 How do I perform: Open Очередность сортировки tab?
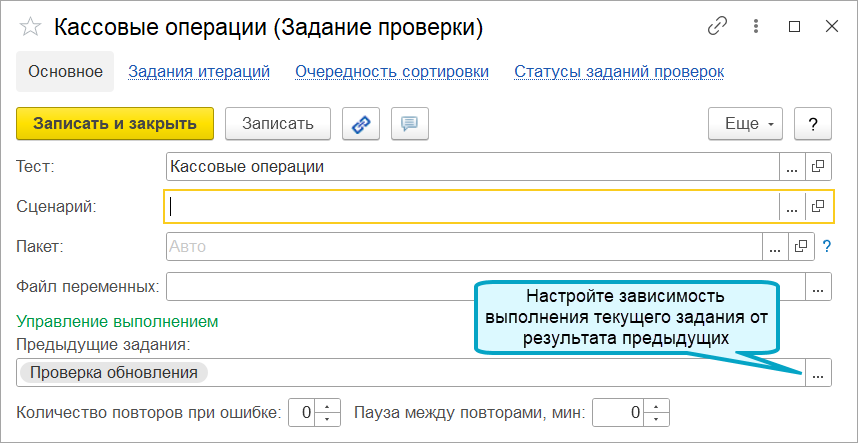coord(392,72)
